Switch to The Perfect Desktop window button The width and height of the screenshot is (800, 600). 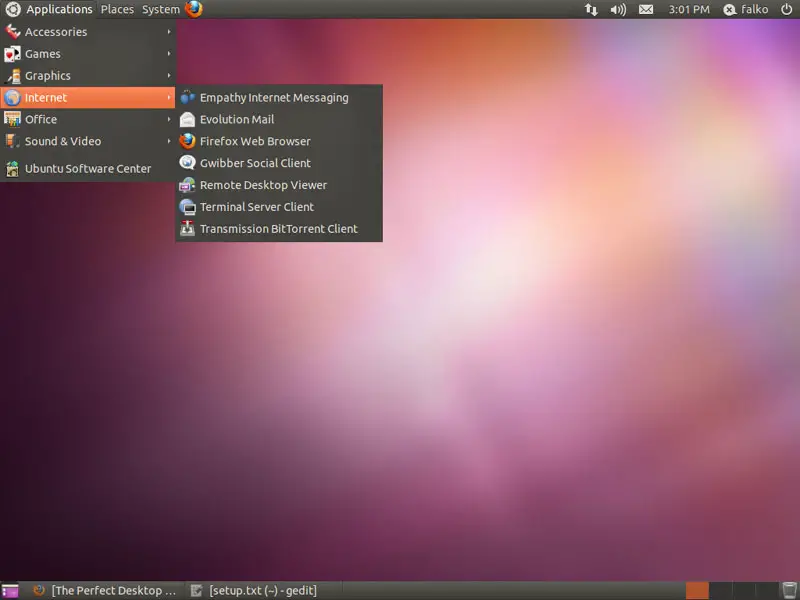[x=105, y=591]
